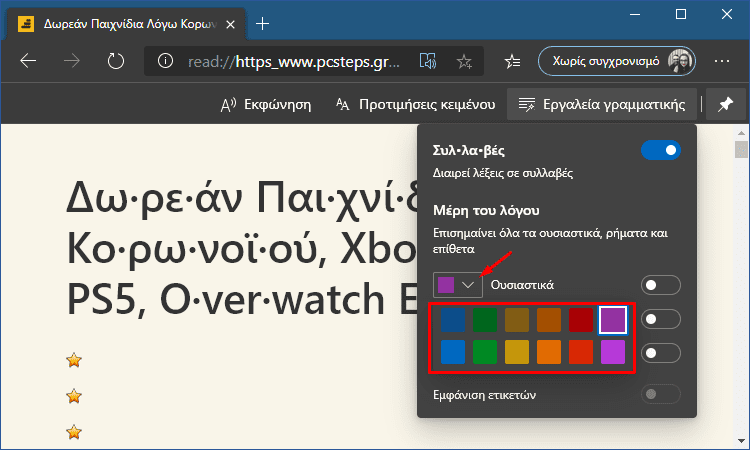This screenshot has height=450, width=750.
Task: Pick the bright green color swatch
Action: point(485,352)
